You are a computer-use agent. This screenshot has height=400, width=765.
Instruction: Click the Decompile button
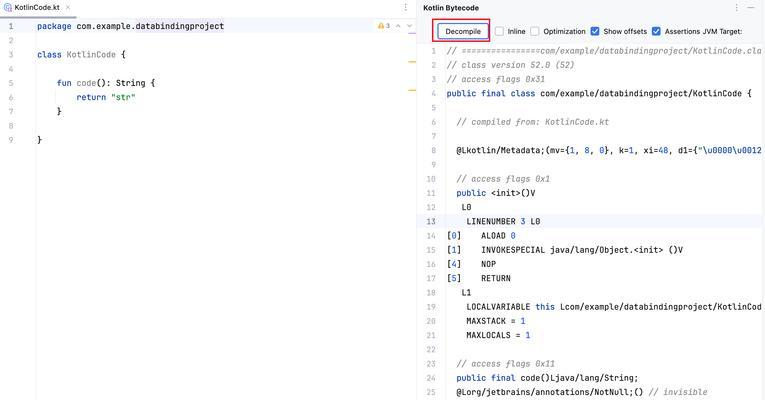coord(463,31)
